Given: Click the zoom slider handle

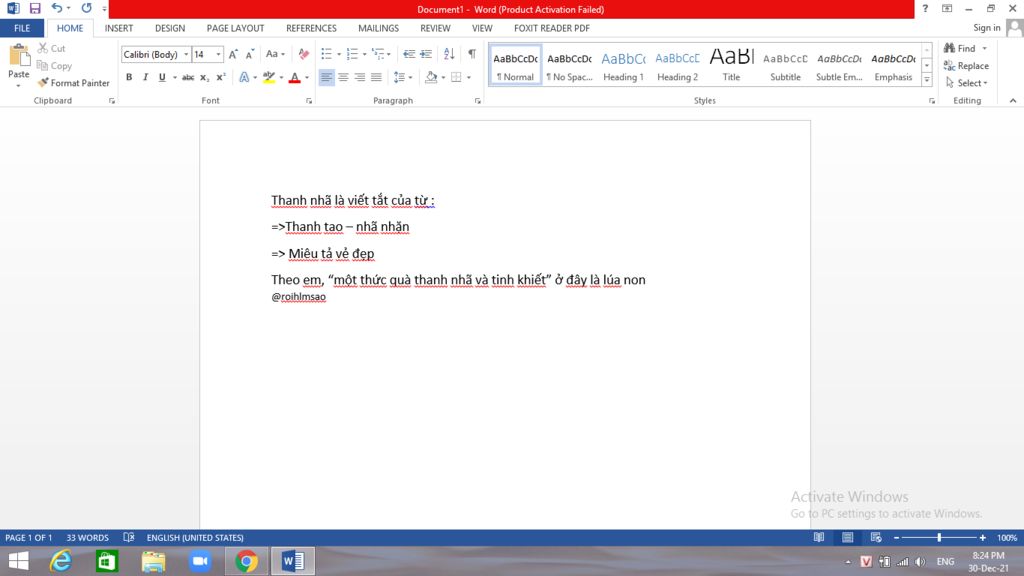Looking at the screenshot, I should click(x=939, y=537).
